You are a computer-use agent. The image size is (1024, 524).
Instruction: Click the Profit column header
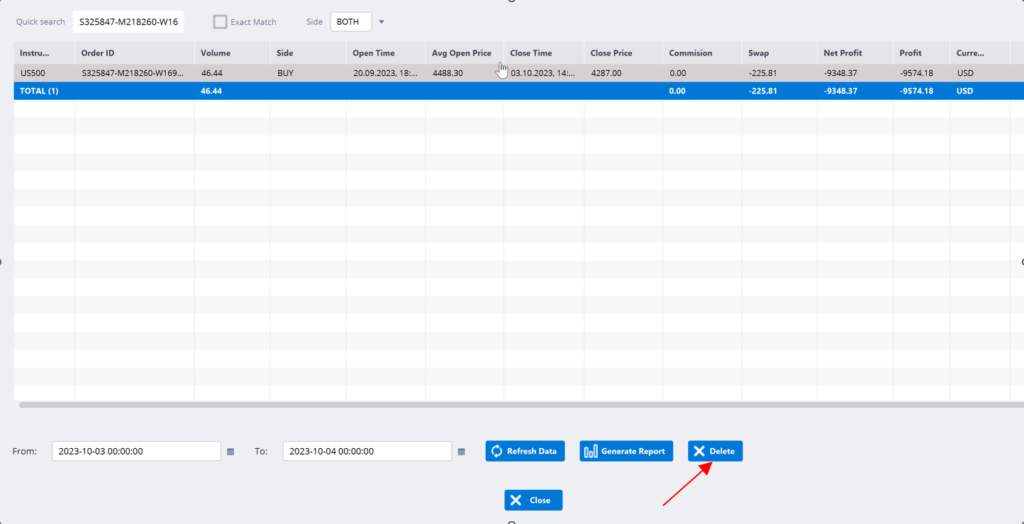pyautogui.click(x=922, y=53)
